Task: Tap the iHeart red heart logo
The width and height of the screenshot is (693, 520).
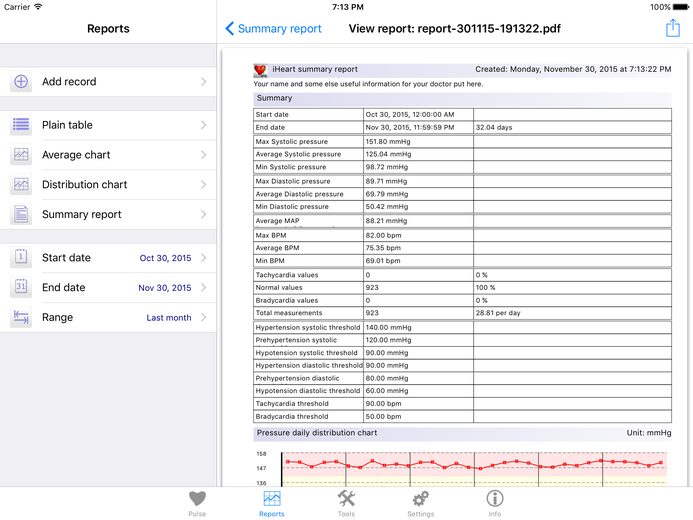Action: click(x=260, y=70)
